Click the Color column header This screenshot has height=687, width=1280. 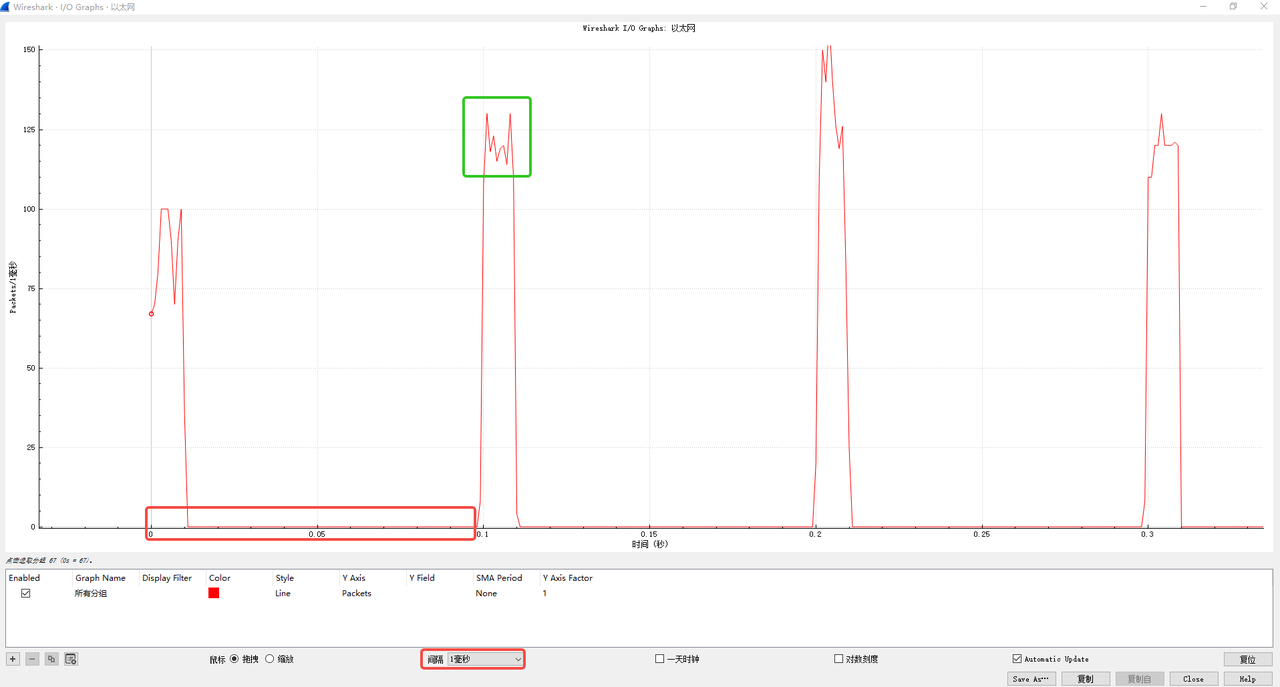220,578
